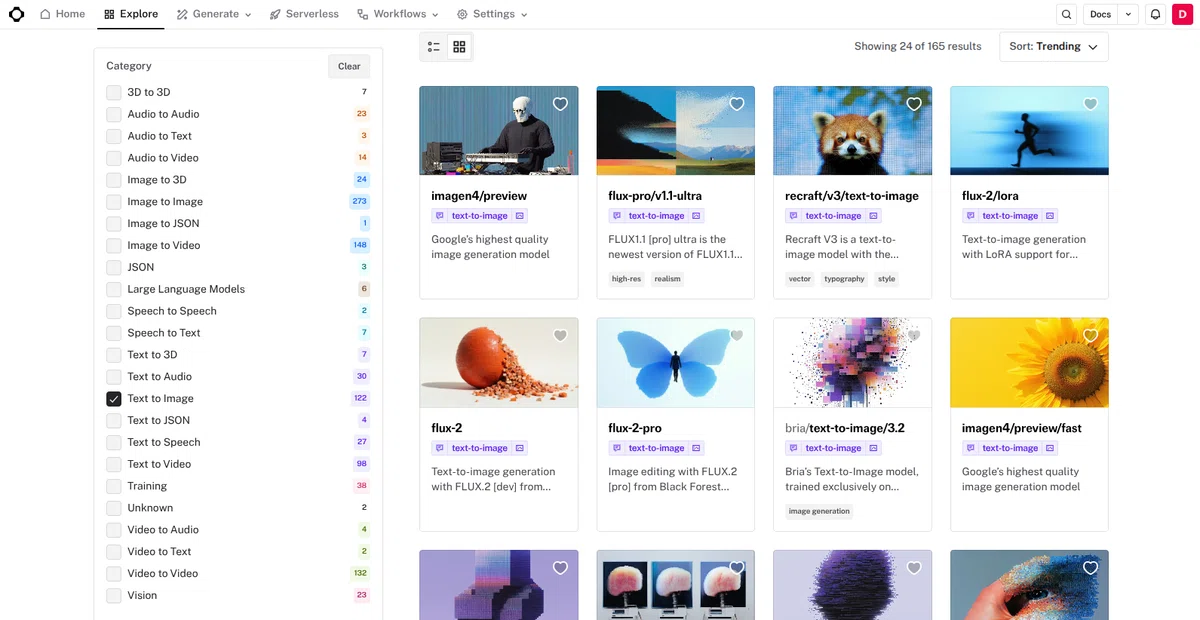Favorite the glitter face model
Image resolution: width=1200 pixels, height=620 pixels.
tap(1091, 568)
